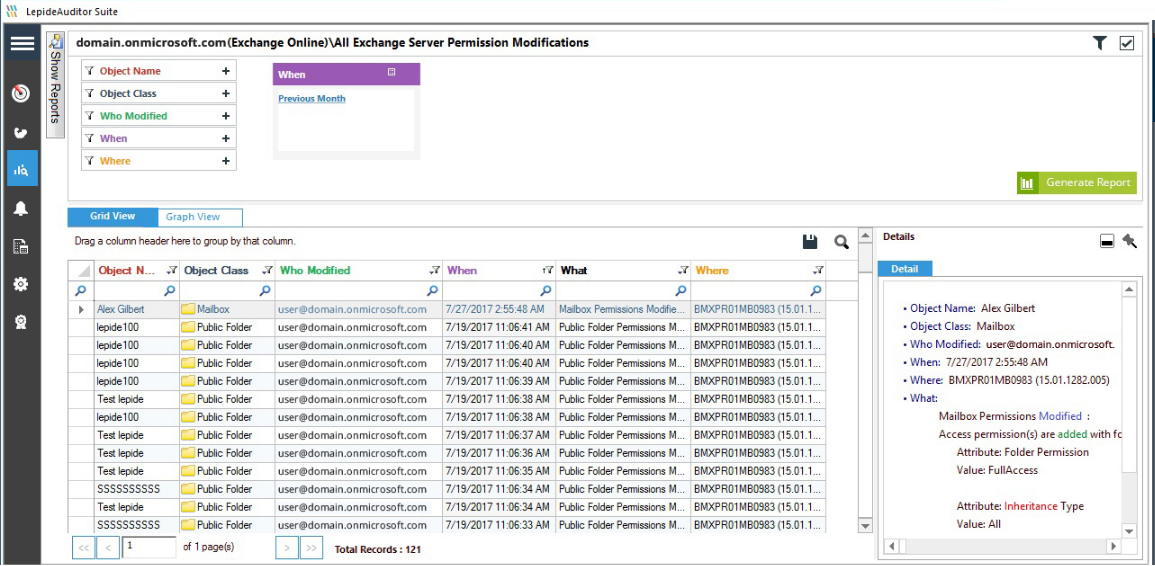This screenshot has height=566, width=1155.
Task: Click the When column search field
Action: click(498, 290)
